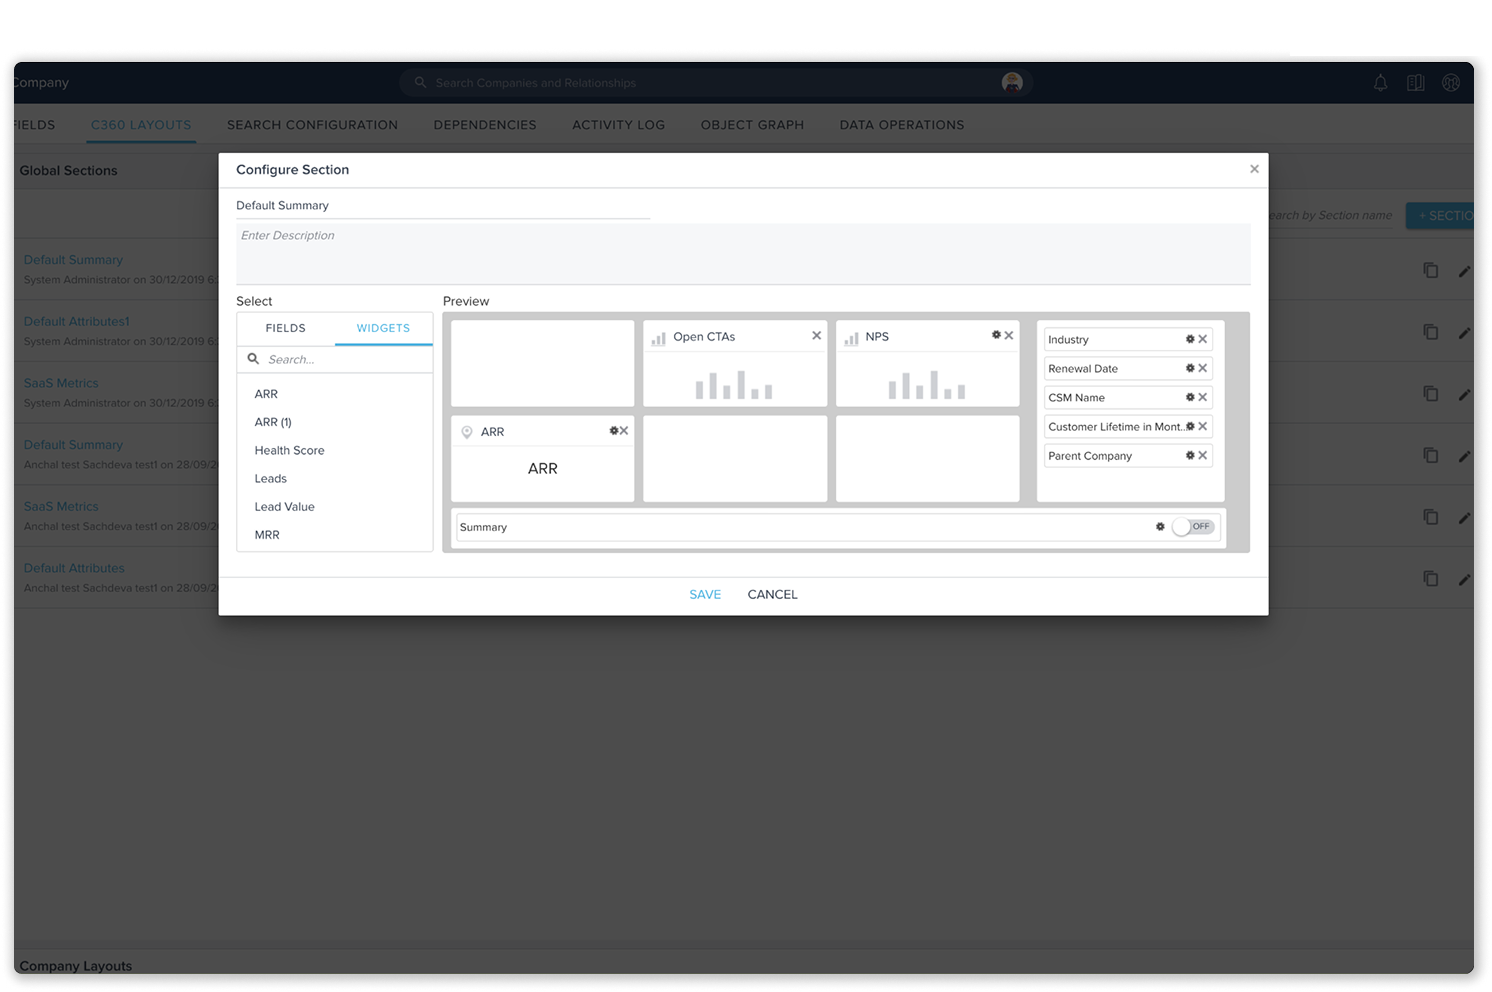Open settings gear for the NPS widget
This screenshot has width=1492, height=992.
pos(996,335)
